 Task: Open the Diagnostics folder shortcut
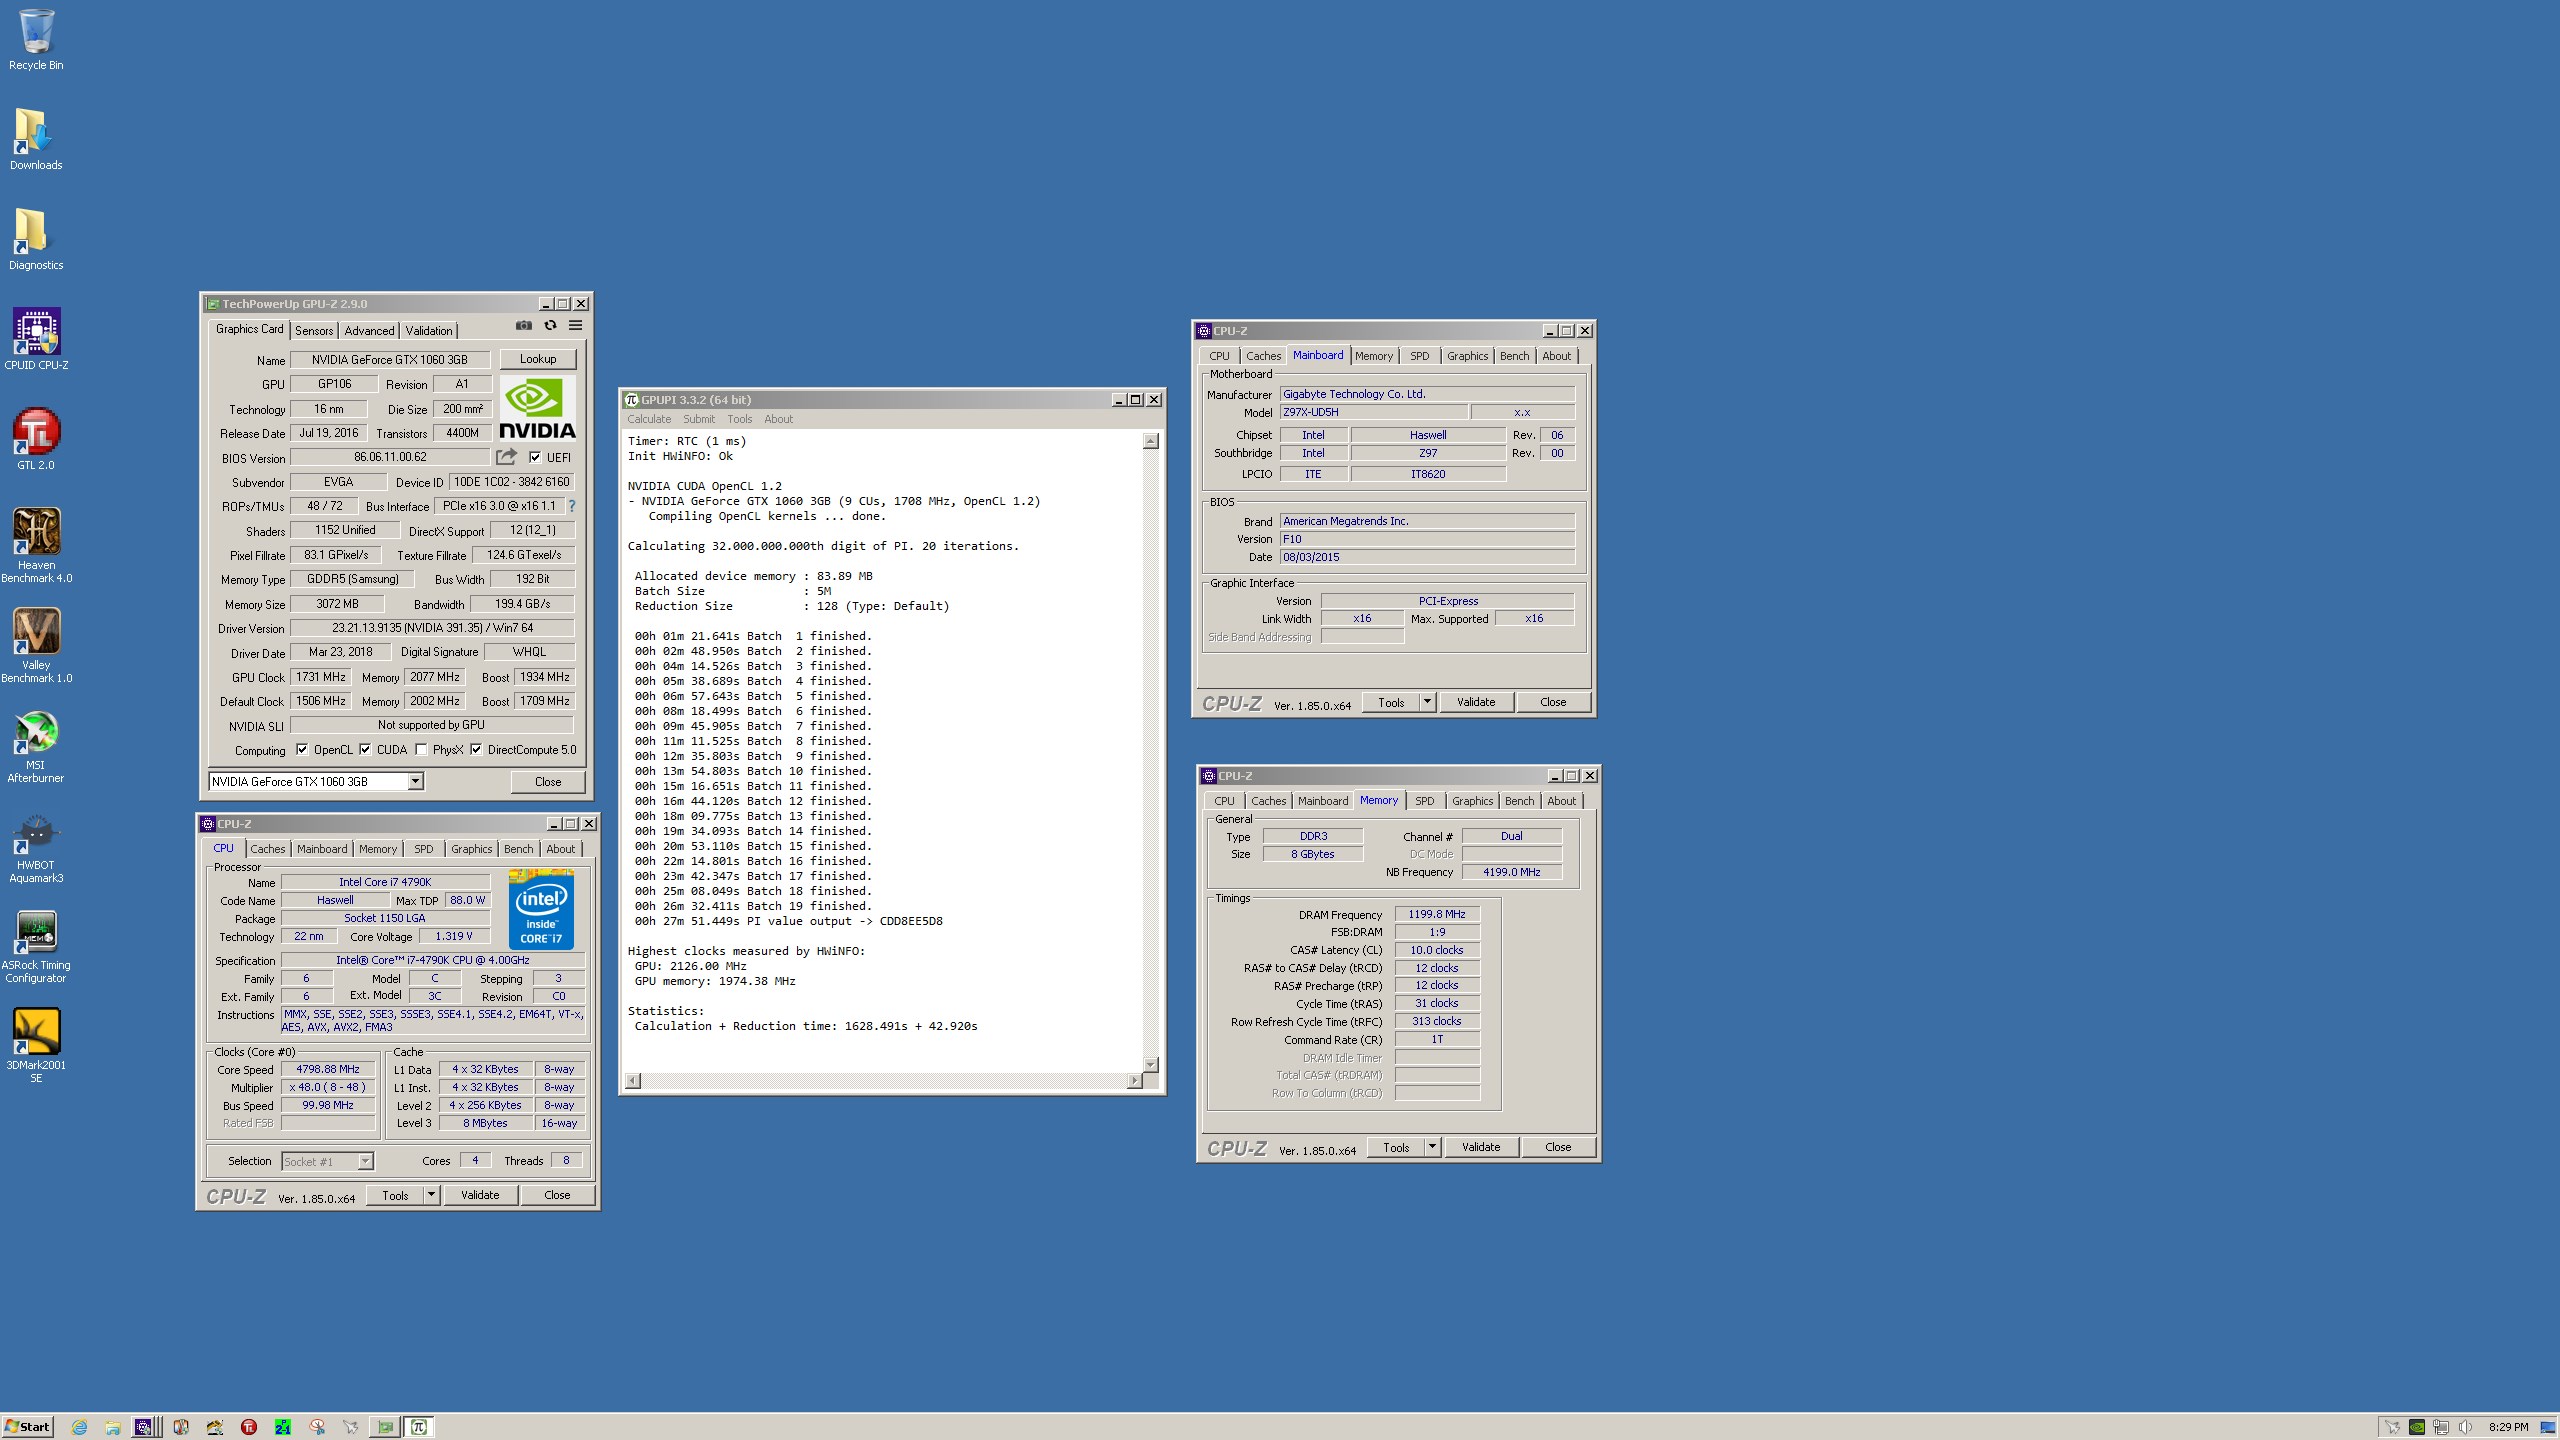click(x=36, y=240)
